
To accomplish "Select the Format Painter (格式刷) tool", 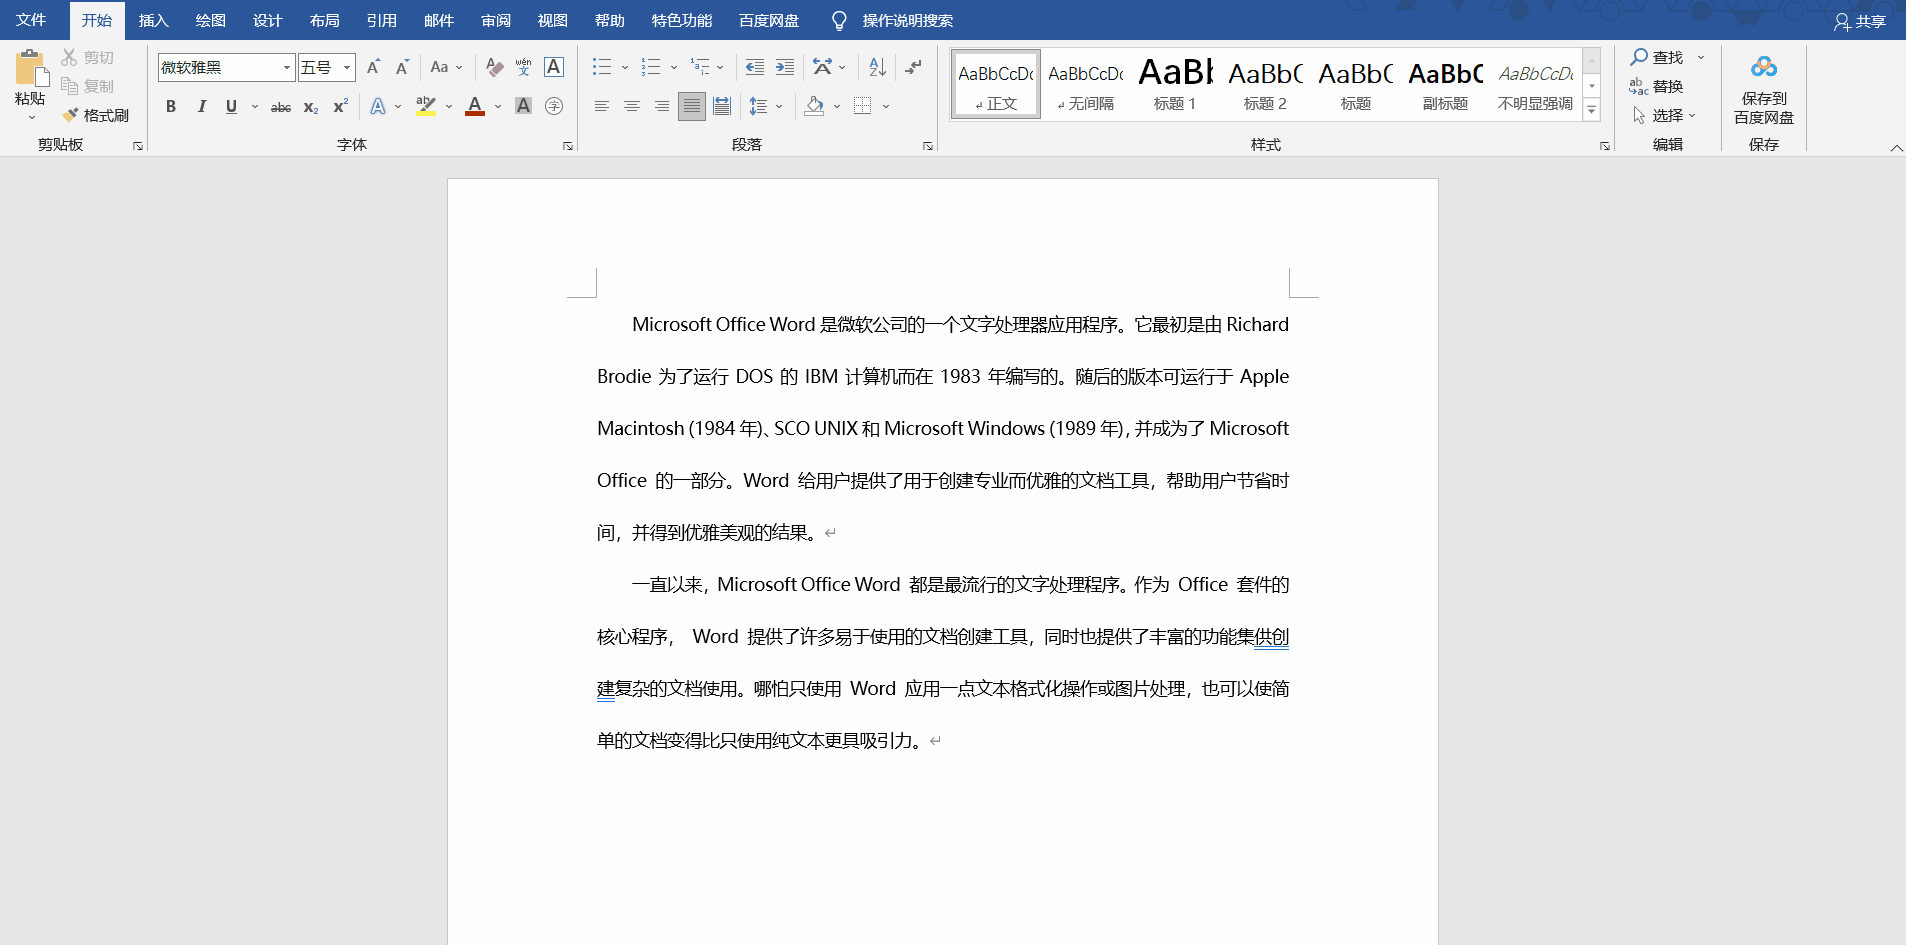I will [x=96, y=115].
